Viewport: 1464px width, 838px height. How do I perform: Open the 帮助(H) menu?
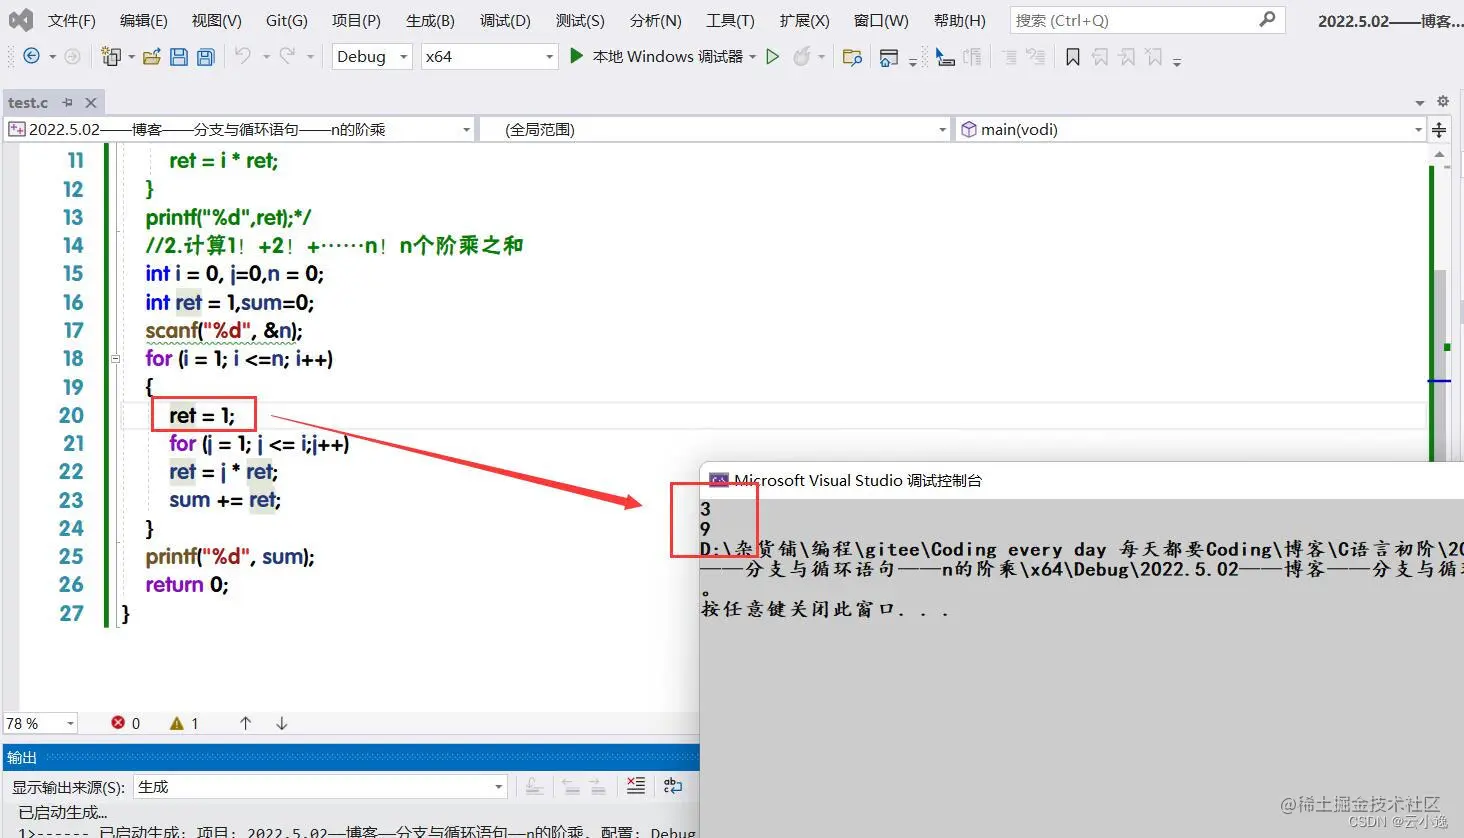[959, 20]
